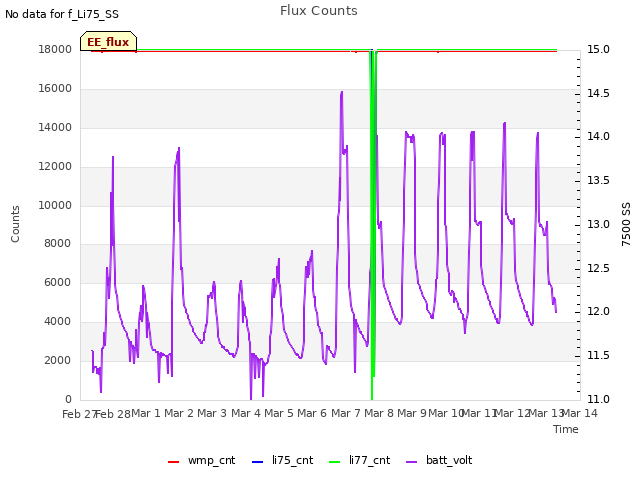Toggle the batt_volt legend entry
The width and height of the screenshot is (640, 480).
click(439, 460)
